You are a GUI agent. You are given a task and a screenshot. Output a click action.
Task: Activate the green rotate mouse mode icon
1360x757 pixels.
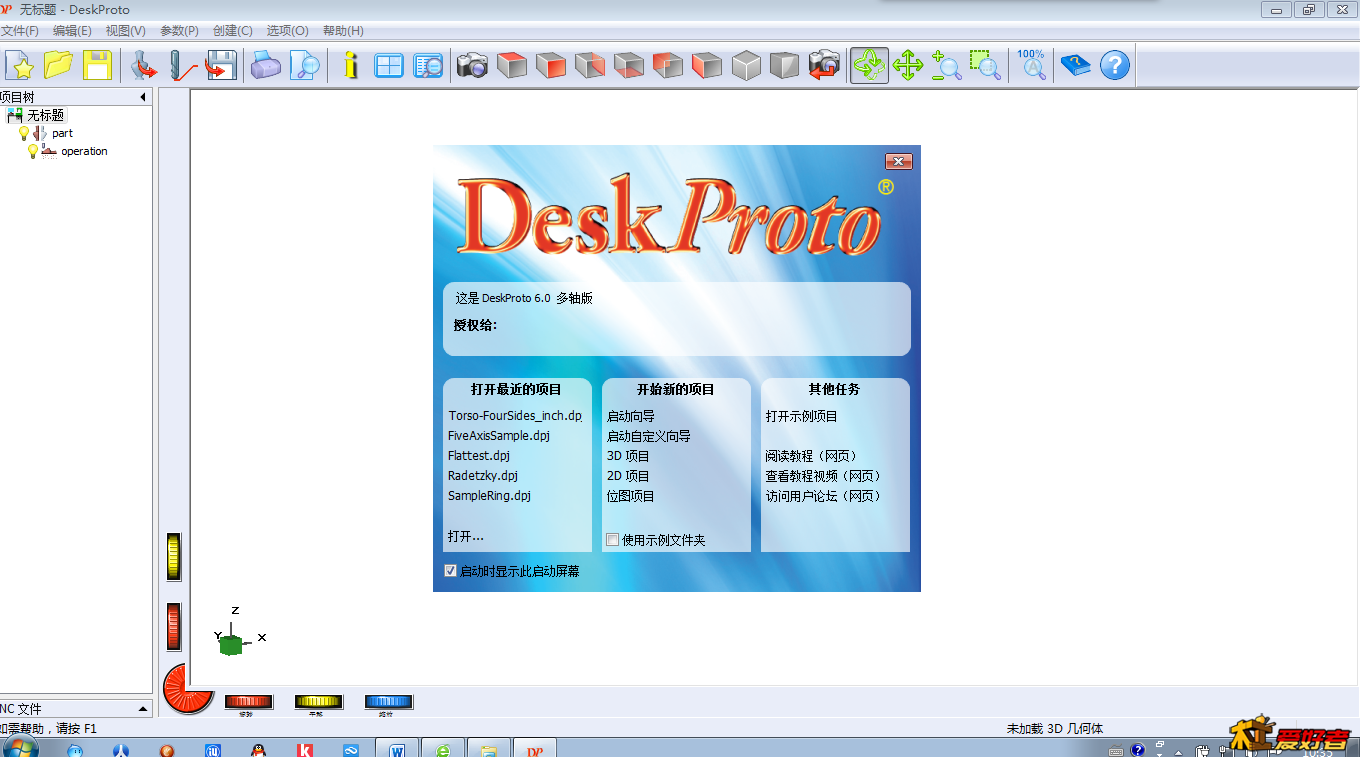pos(869,66)
